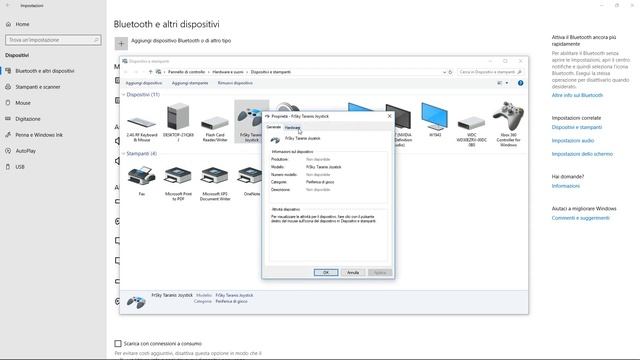Open Digitazione settings page
Viewport: 640px width, 360px height.
(28, 119)
